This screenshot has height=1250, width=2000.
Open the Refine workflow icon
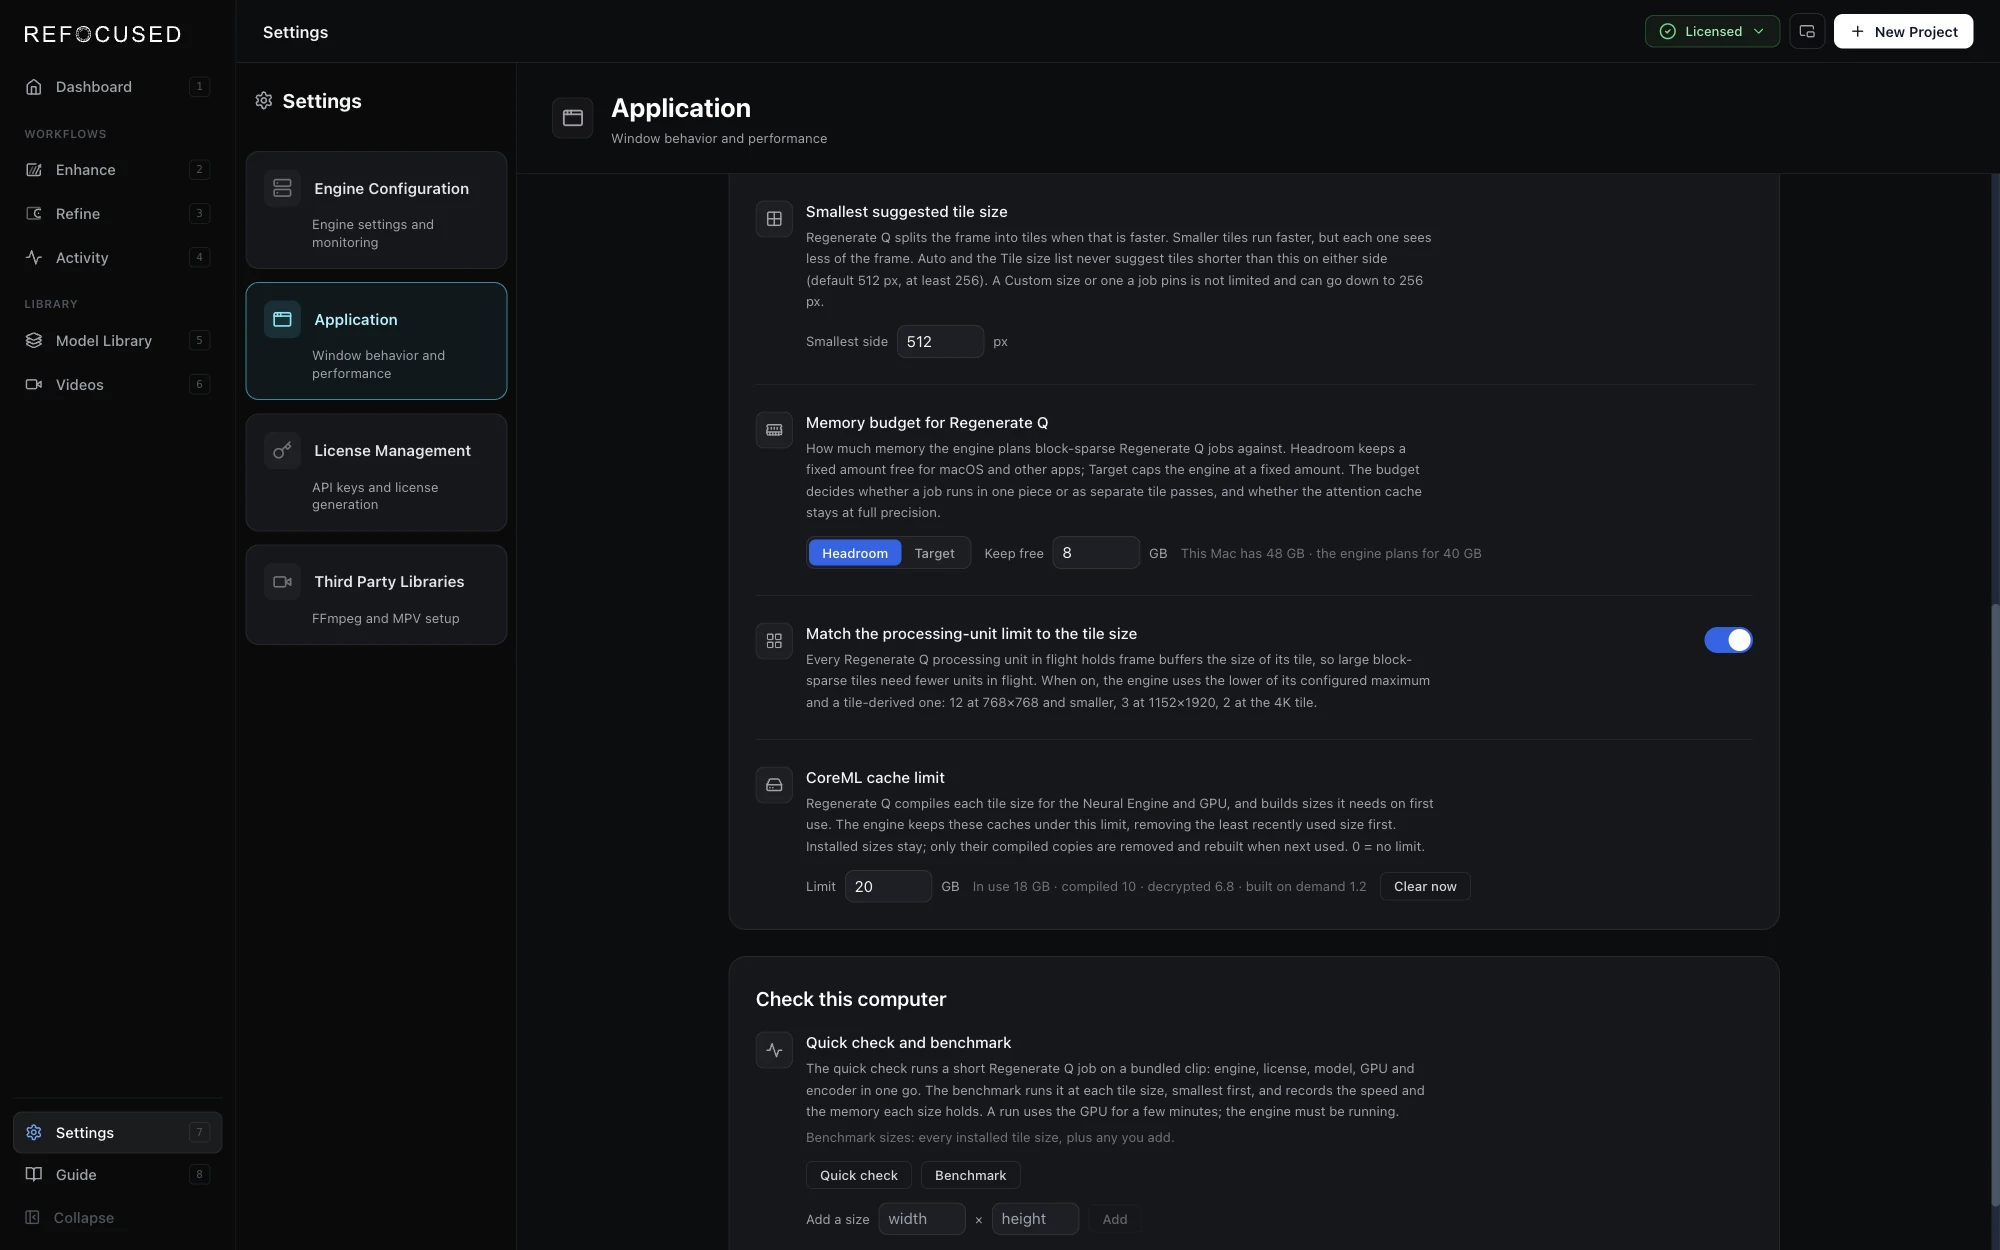tap(34, 214)
